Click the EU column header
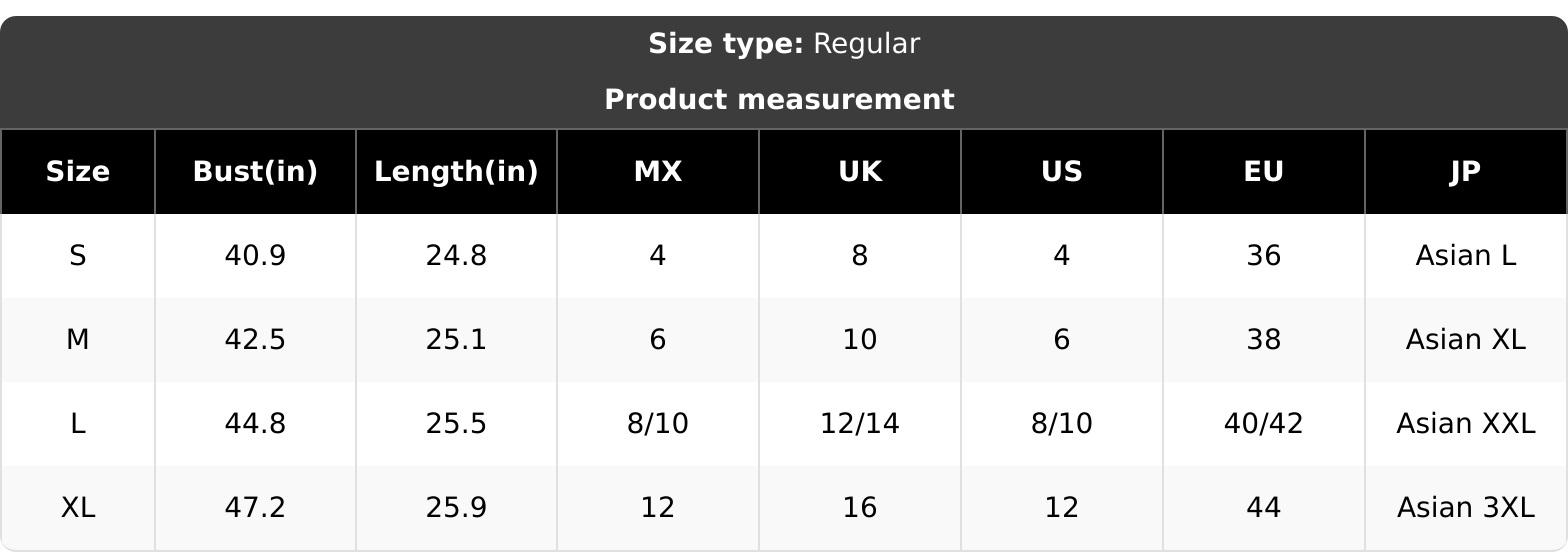The height and width of the screenshot is (552, 1568). pos(1264,172)
